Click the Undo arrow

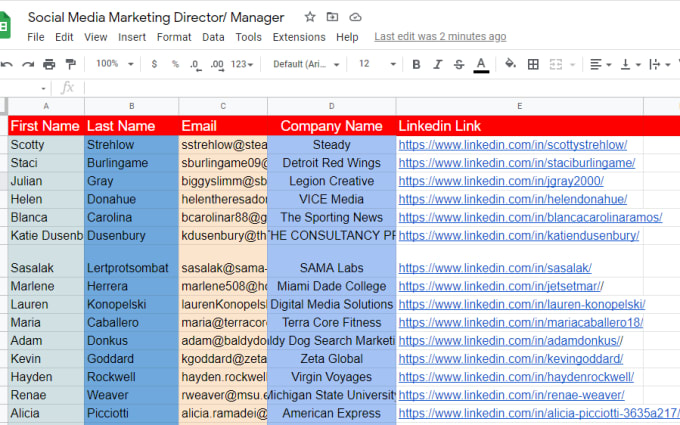click(x=7, y=64)
